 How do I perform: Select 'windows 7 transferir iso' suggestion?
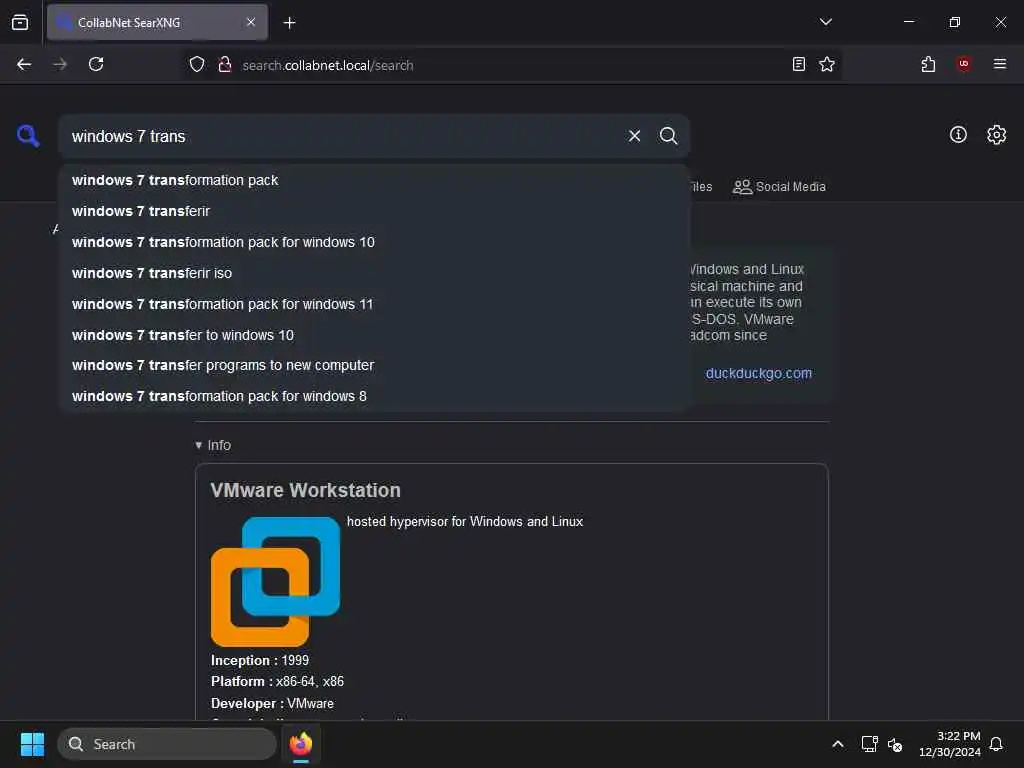(374, 273)
